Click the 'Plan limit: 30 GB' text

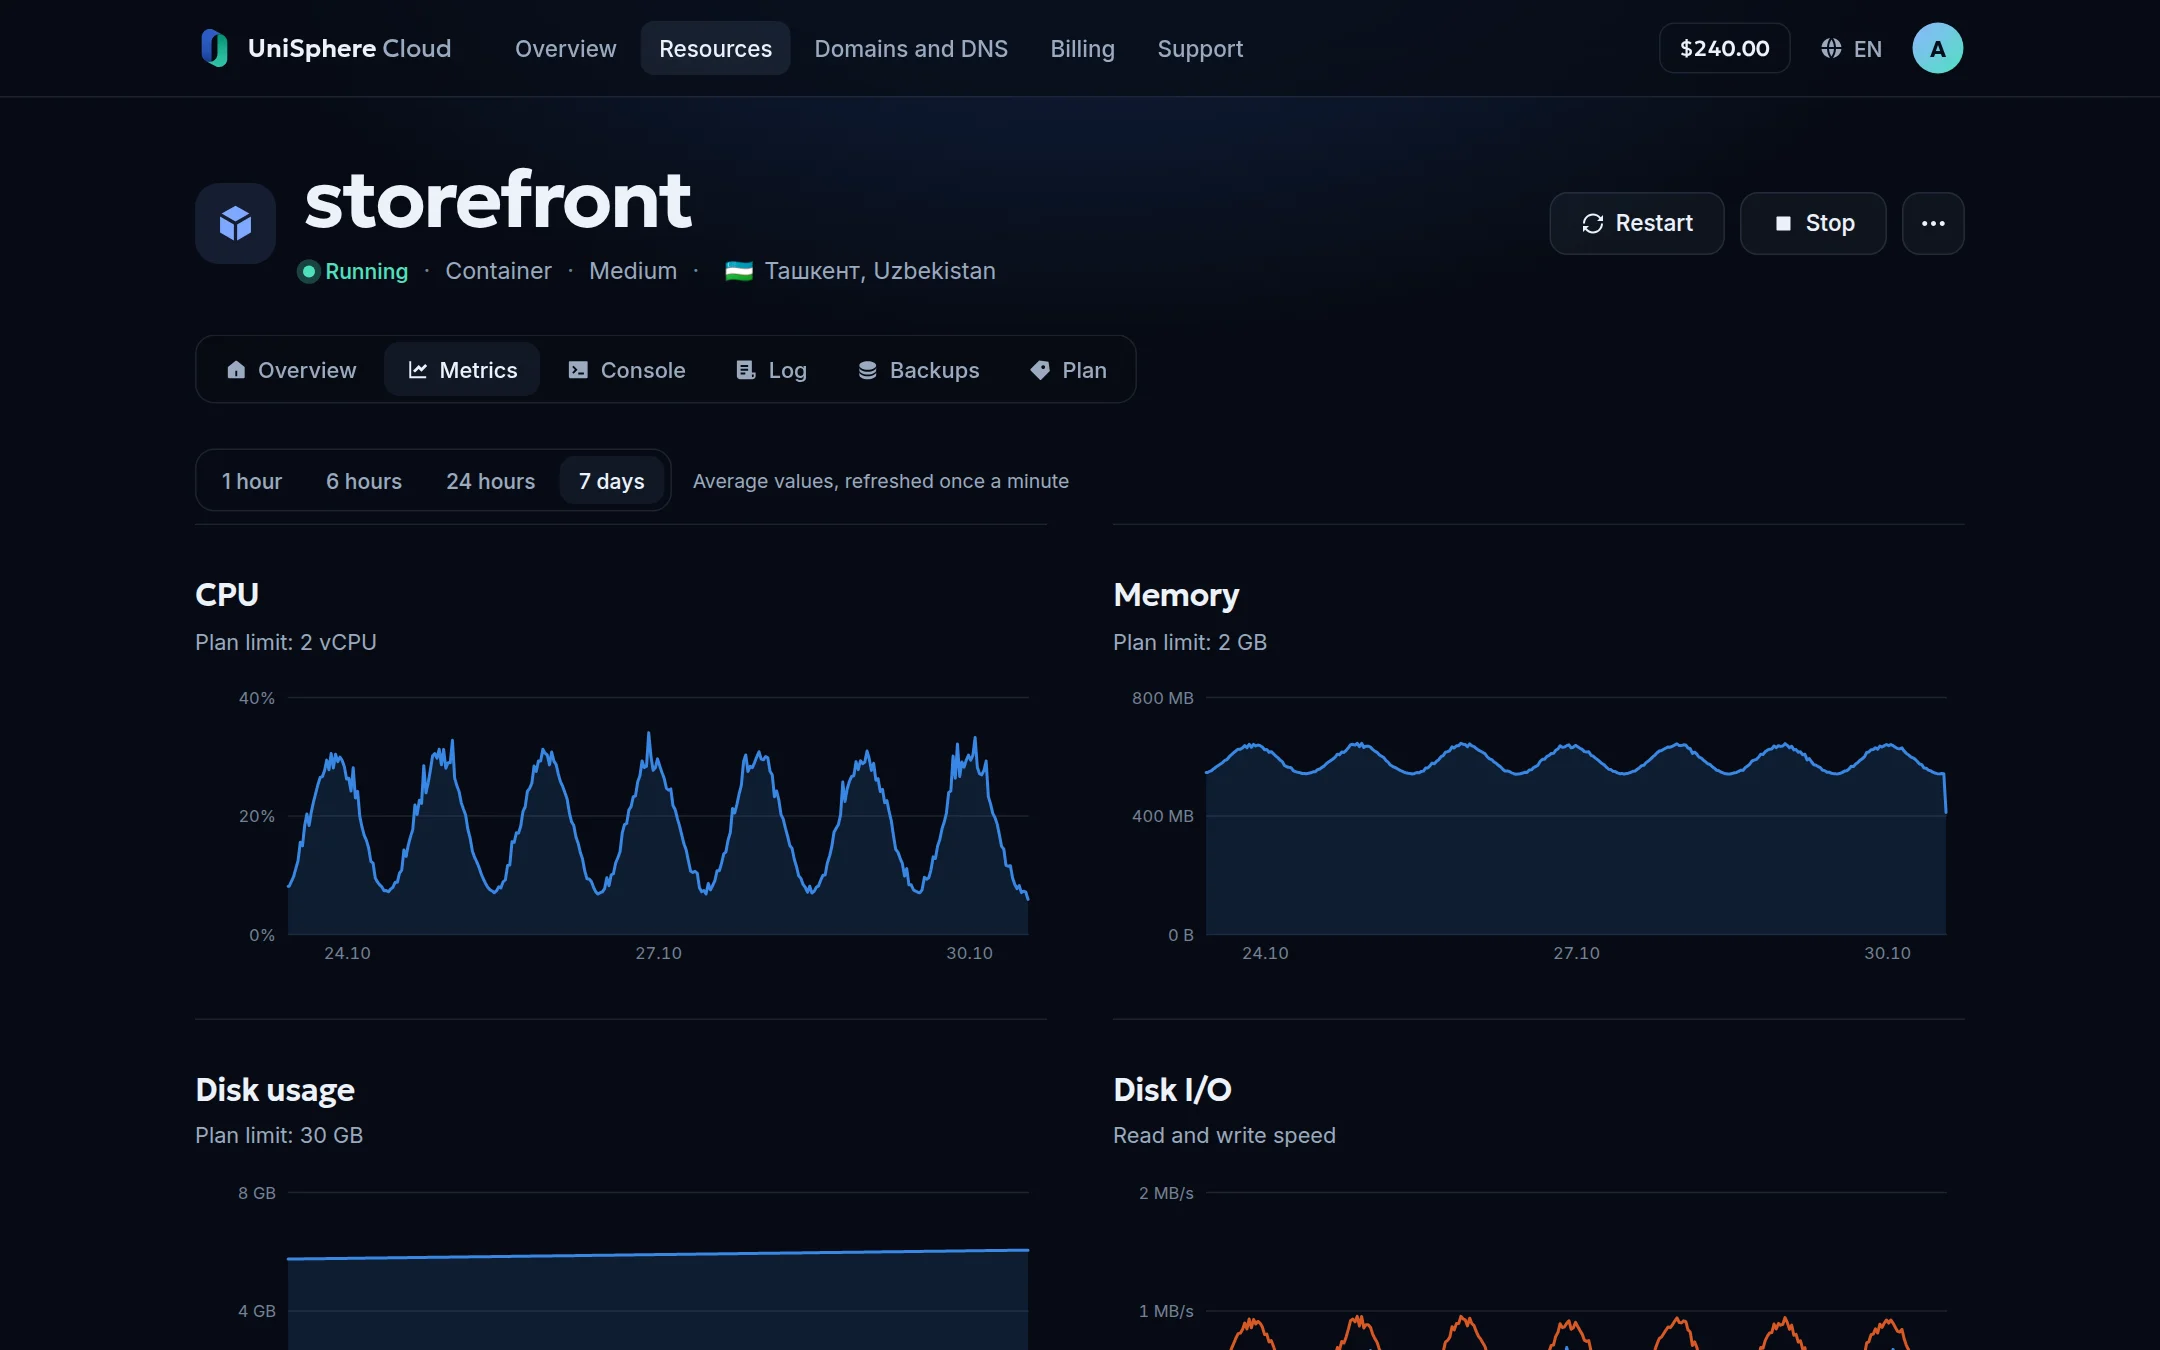[279, 1135]
